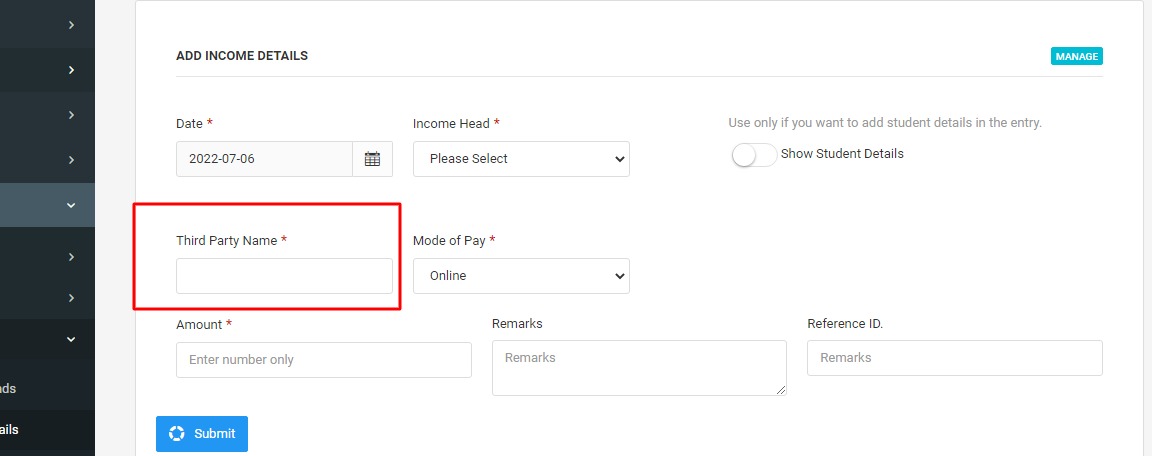Image resolution: width=1152 pixels, height=456 pixels.
Task: Open the Income Head dropdown
Action: coord(521,159)
